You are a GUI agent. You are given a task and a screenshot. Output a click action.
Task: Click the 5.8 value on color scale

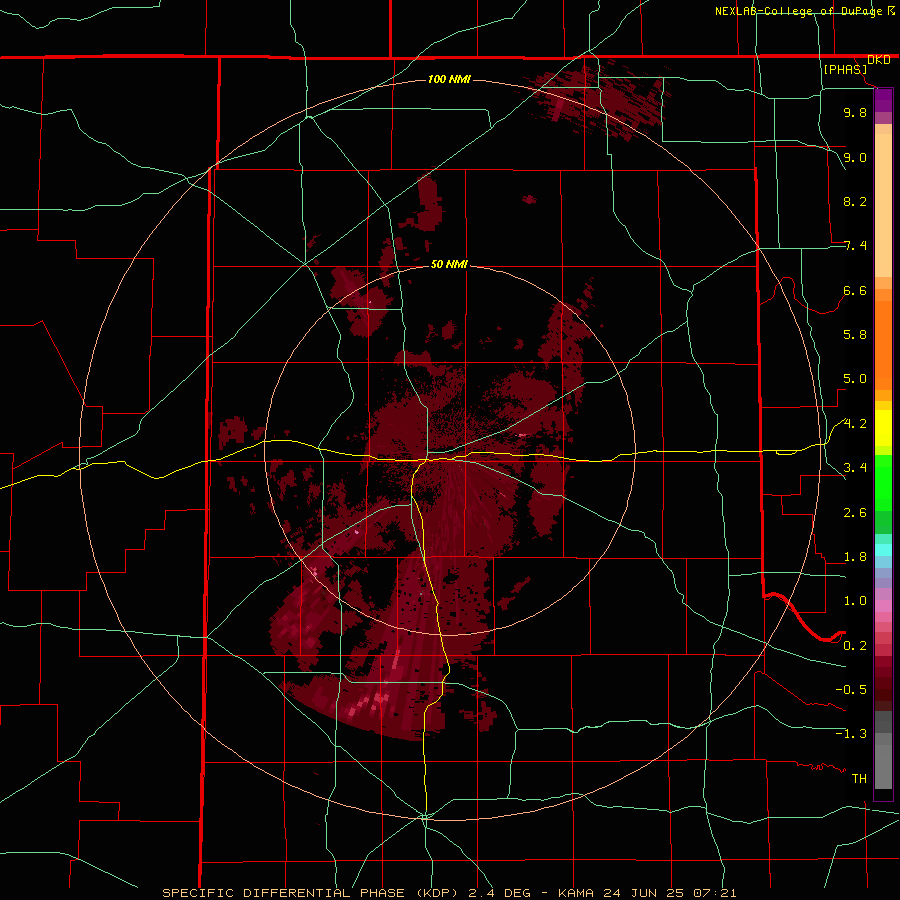(x=855, y=335)
